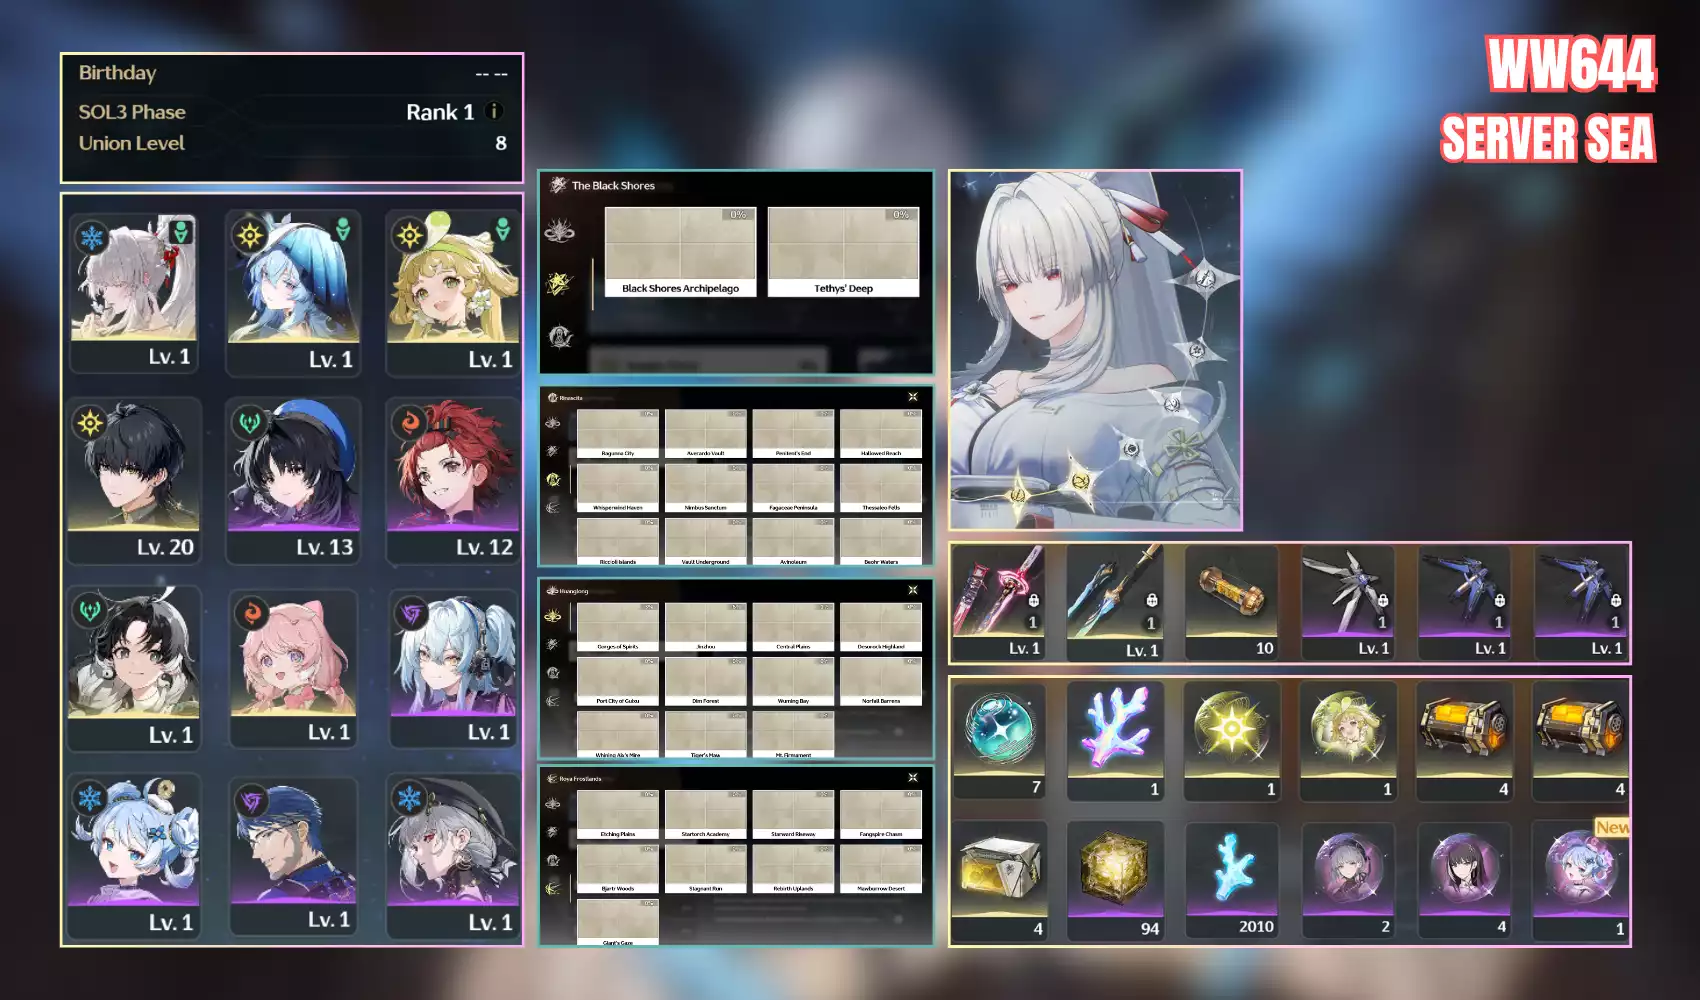The width and height of the screenshot is (1700, 1000).
Task: Select the Huanglong region icon in the Roya Frostlands panel
Action: coord(553,803)
